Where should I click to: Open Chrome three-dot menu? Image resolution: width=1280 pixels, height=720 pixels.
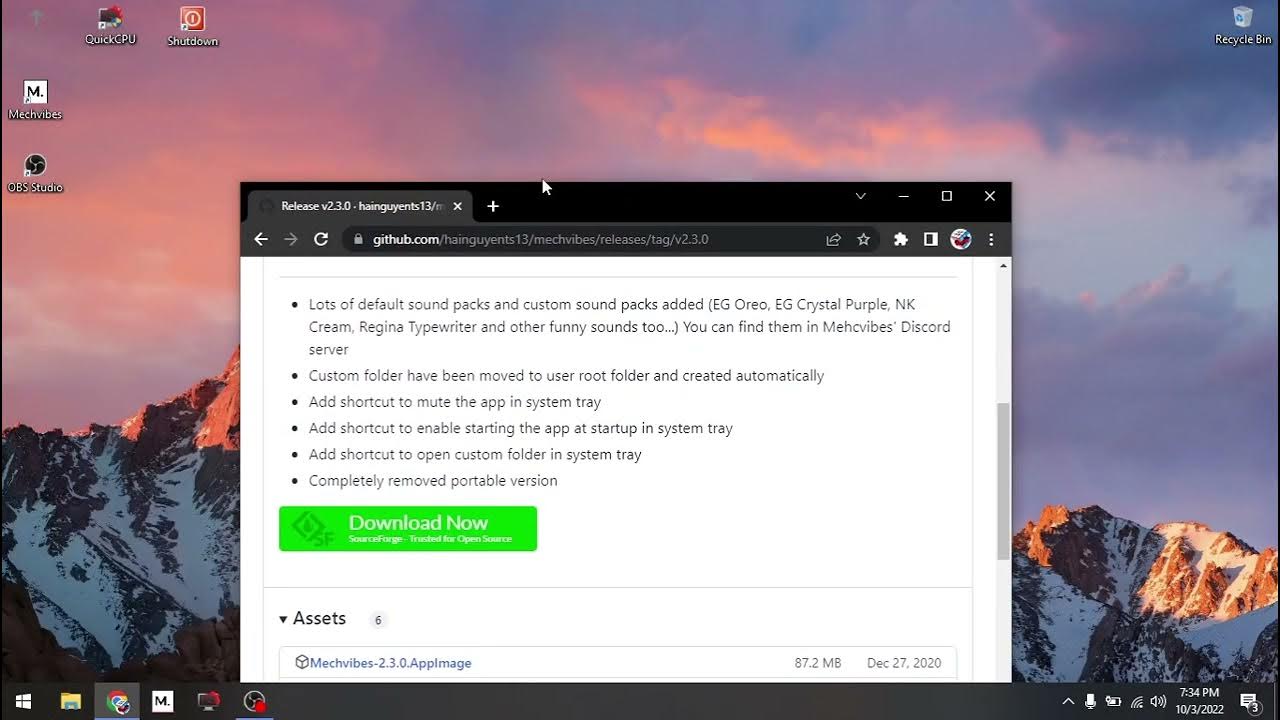(x=991, y=239)
